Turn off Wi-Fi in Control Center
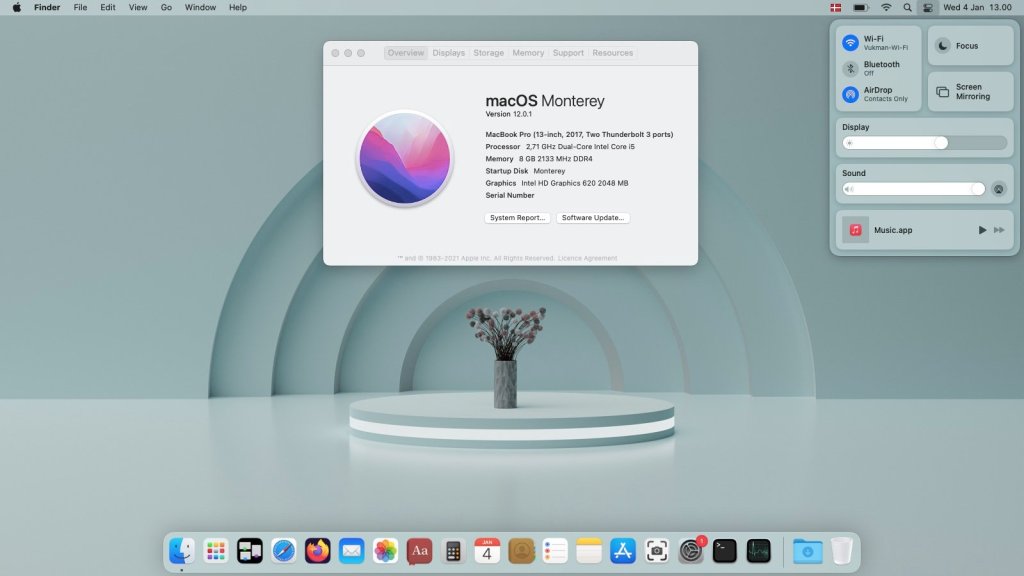1024x576 pixels. click(x=851, y=43)
